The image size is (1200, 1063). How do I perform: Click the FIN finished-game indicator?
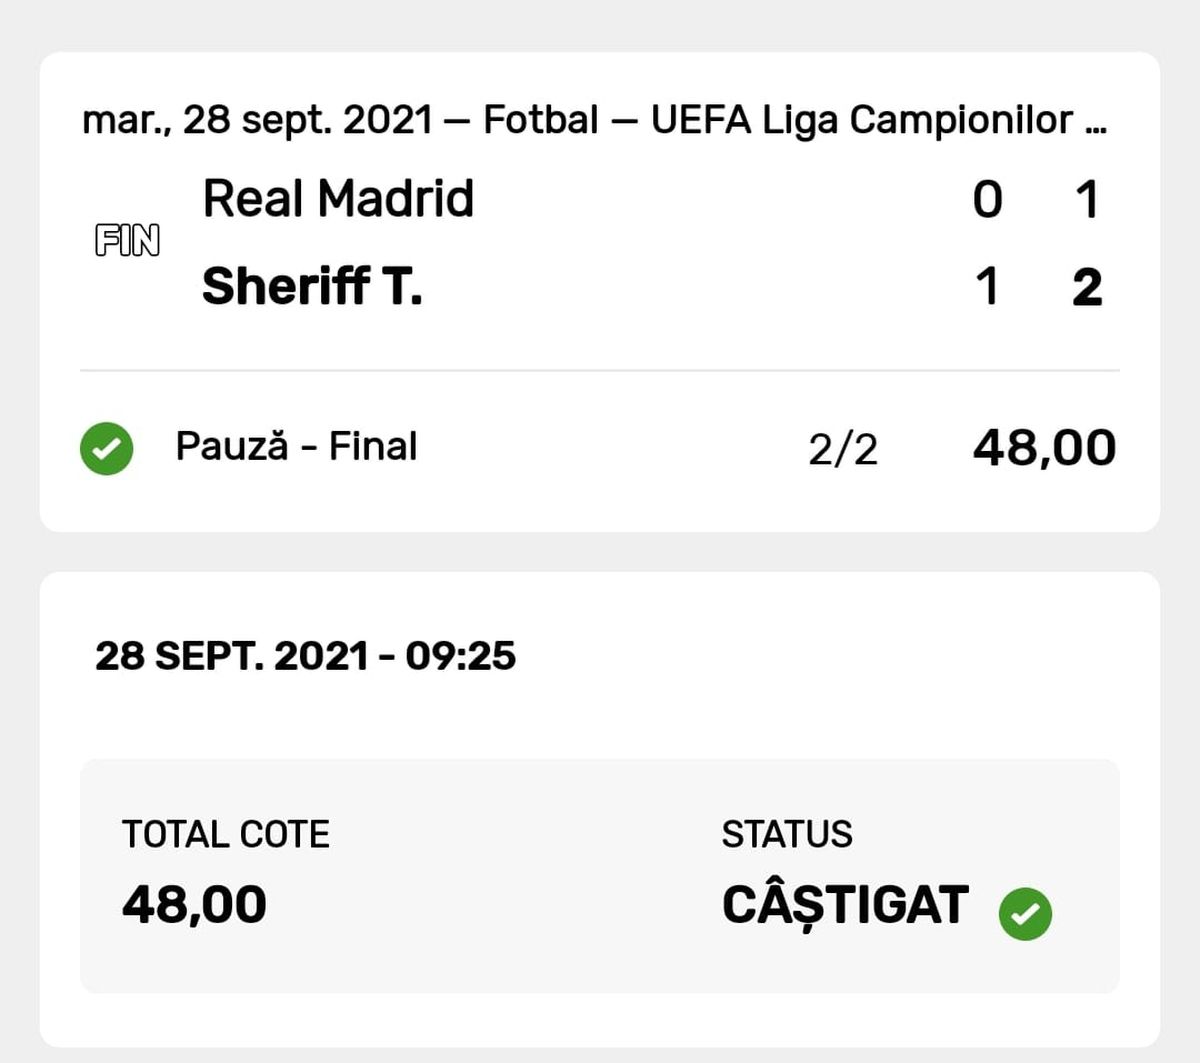[x=127, y=240]
